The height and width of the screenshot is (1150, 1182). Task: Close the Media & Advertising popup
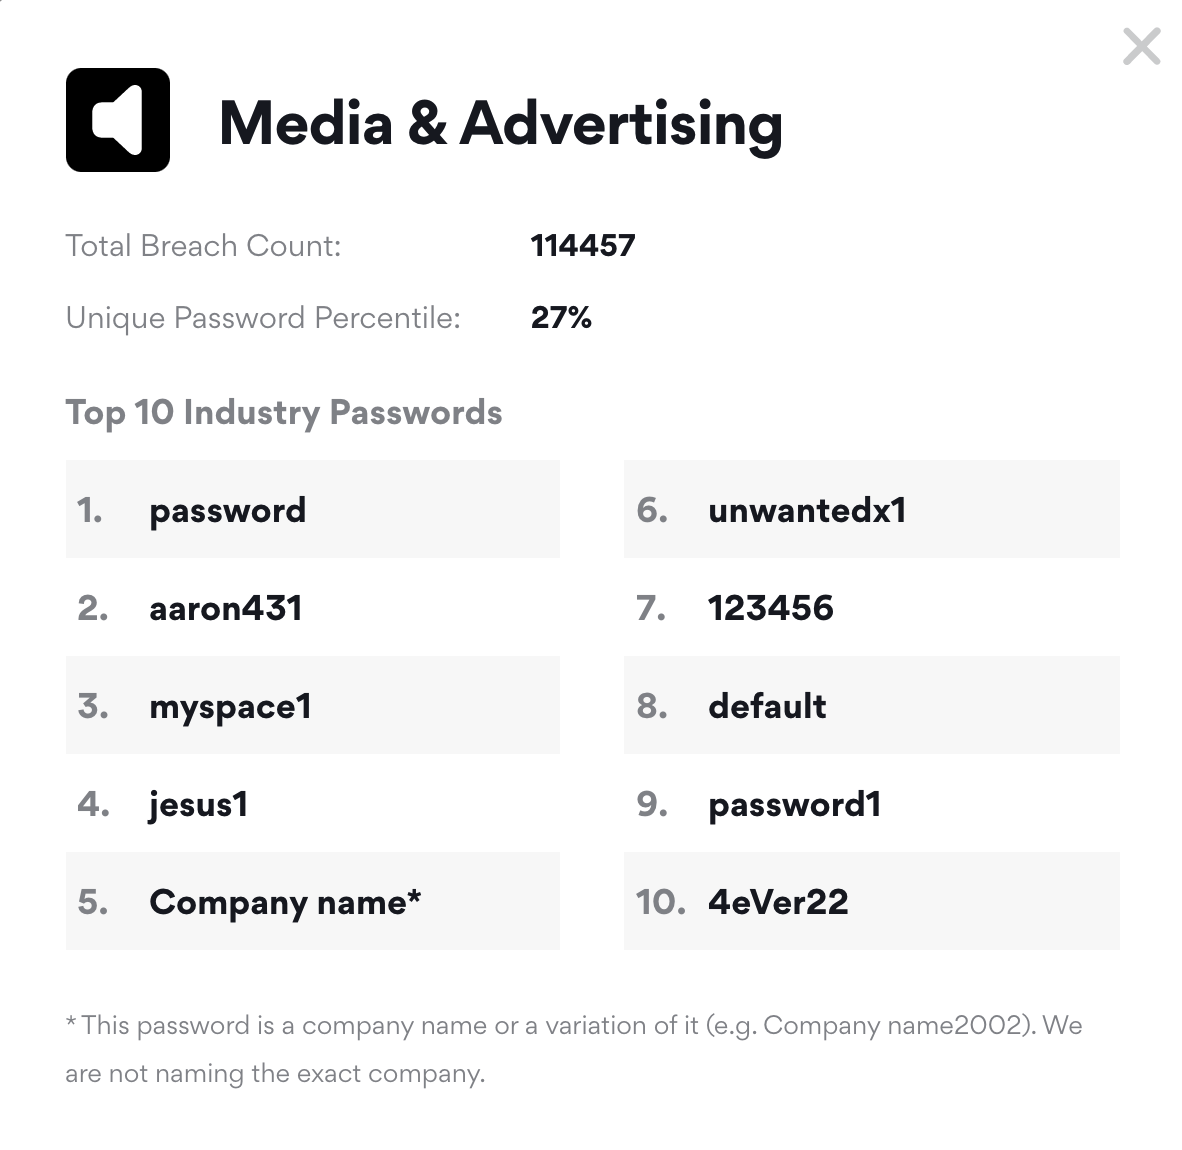point(1141,47)
